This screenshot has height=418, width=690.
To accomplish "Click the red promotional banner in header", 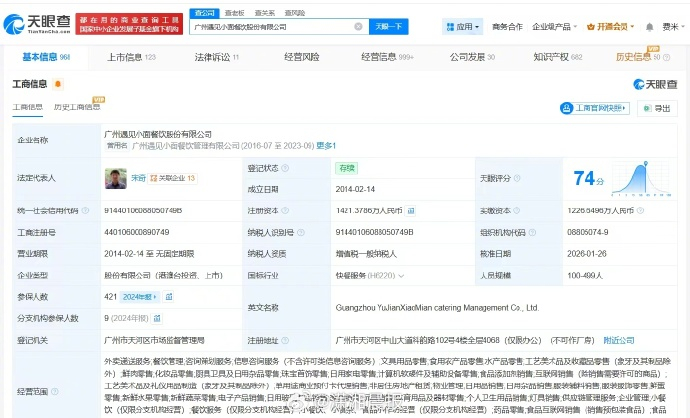I will pyautogui.click(x=129, y=24).
